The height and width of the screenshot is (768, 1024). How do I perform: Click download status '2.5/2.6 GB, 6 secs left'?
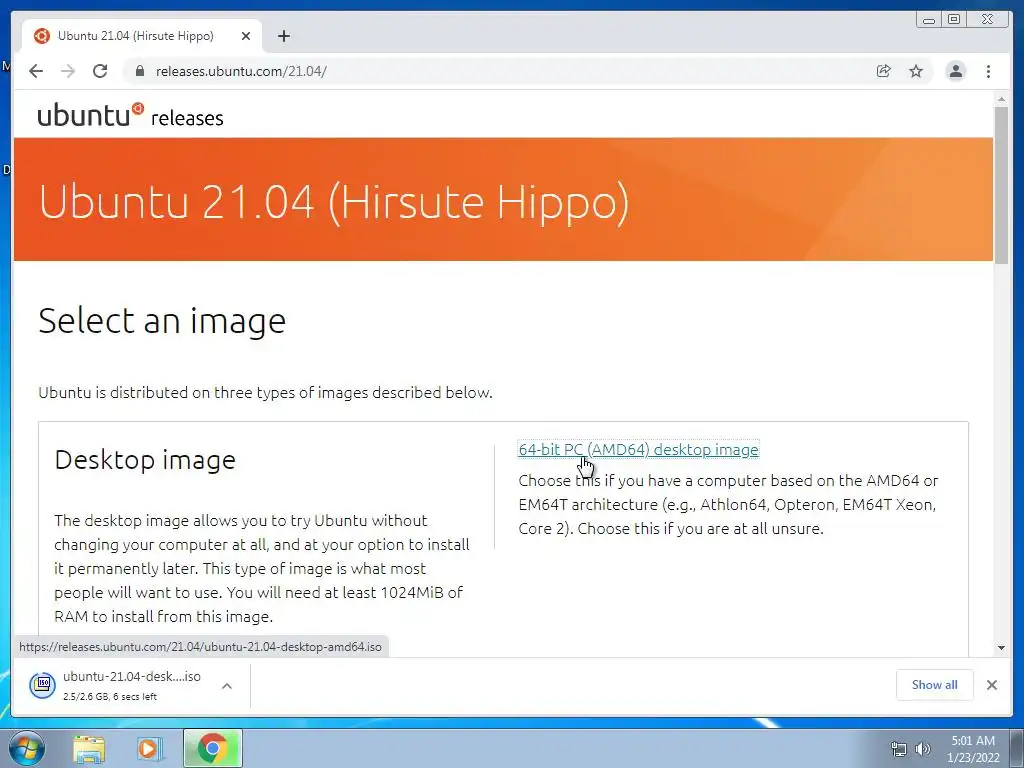(x=110, y=697)
